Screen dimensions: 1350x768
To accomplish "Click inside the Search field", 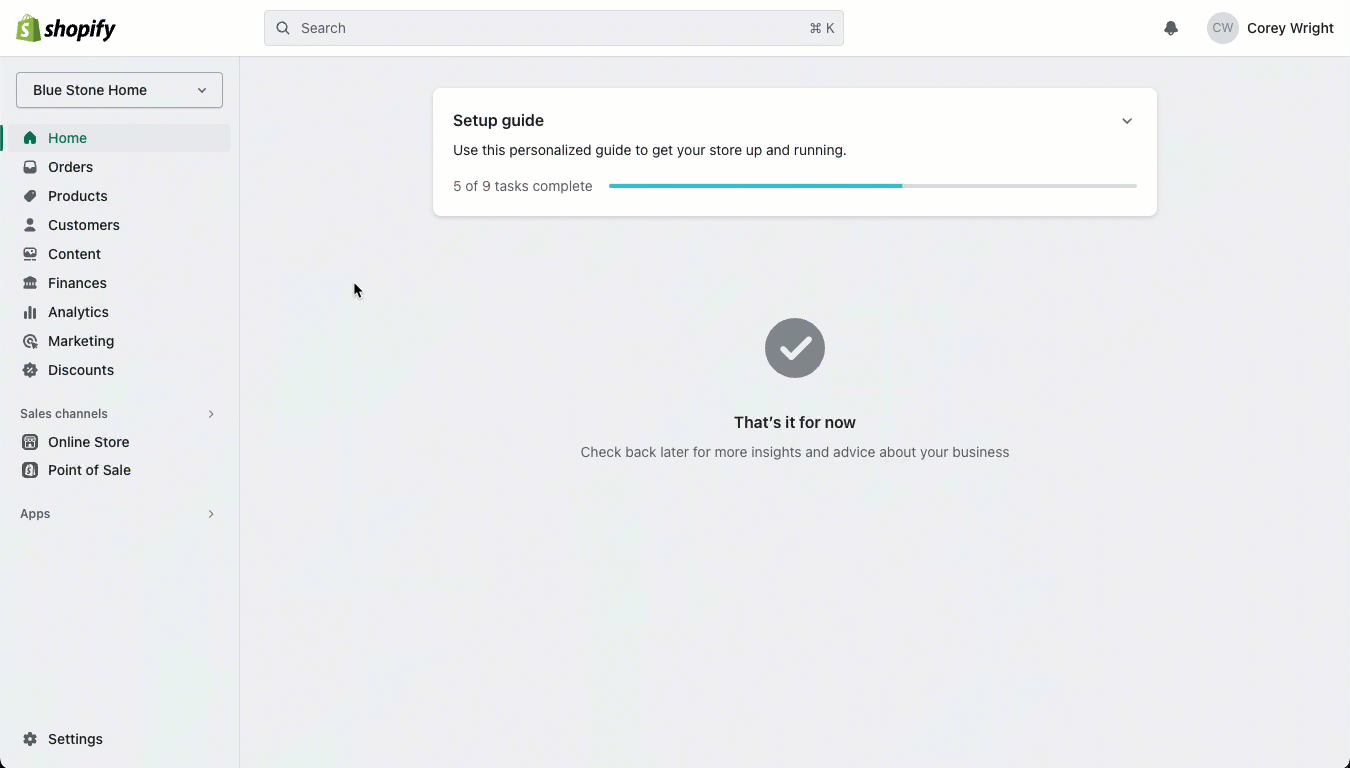I will 554,28.
